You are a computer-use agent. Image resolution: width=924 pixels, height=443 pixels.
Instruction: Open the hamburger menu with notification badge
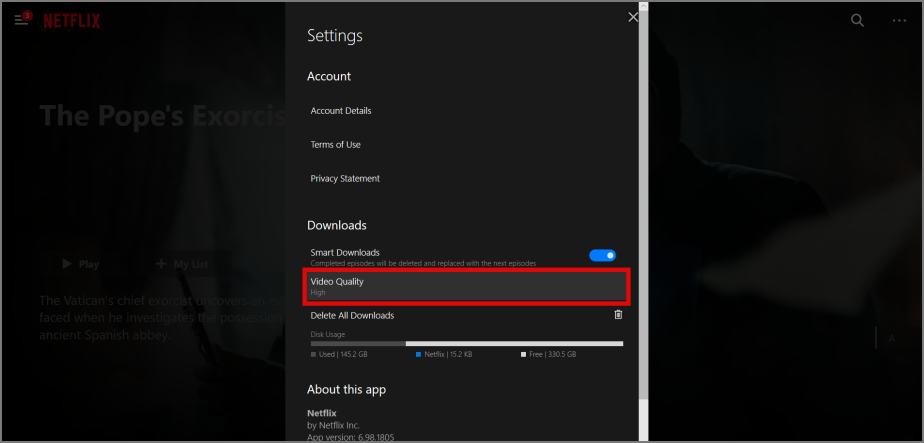pos(23,19)
